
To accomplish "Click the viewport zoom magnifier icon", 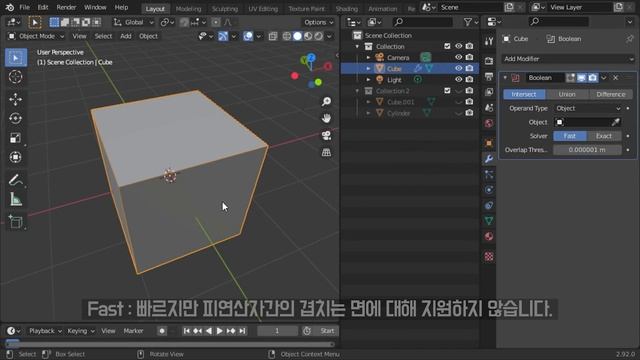I will 326,102.
